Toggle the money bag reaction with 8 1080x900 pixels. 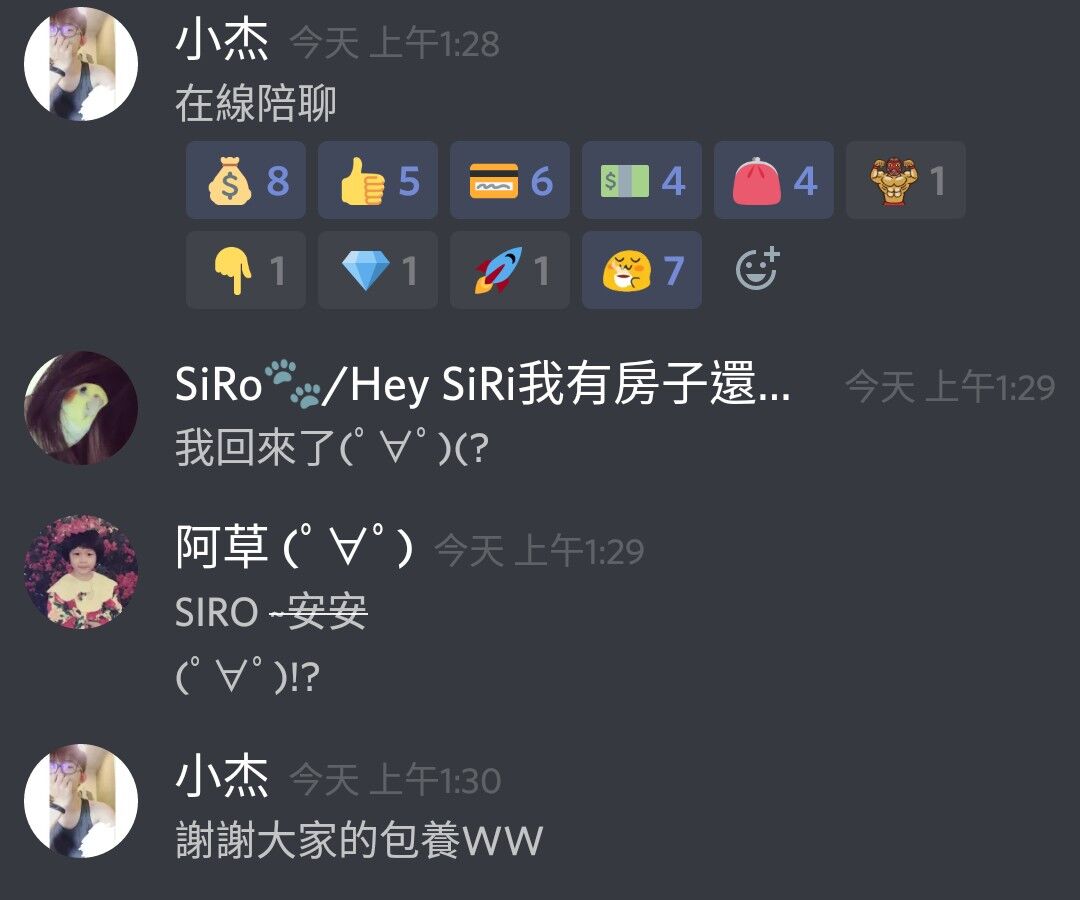click(x=246, y=180)
